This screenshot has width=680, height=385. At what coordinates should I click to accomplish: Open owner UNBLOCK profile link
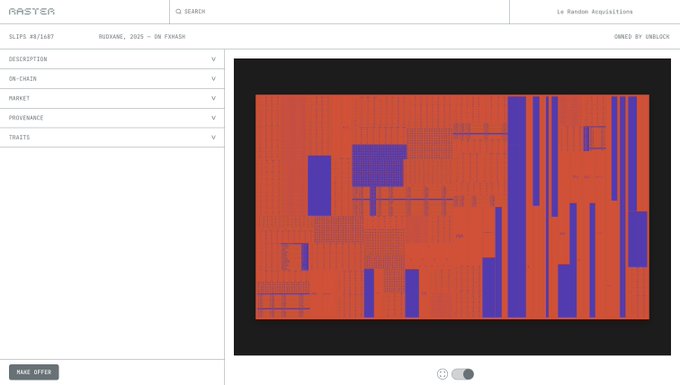pyautogui.click(x=657, y=37)
